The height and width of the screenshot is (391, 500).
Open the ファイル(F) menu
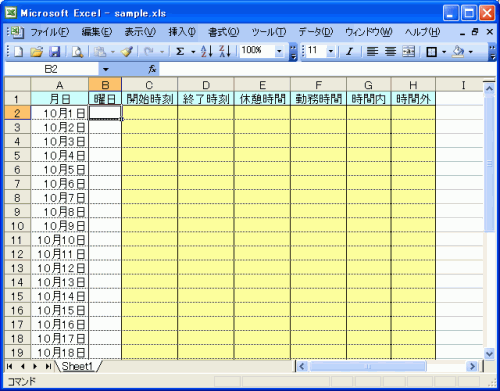pyautogui.click(x=50, y=32)
